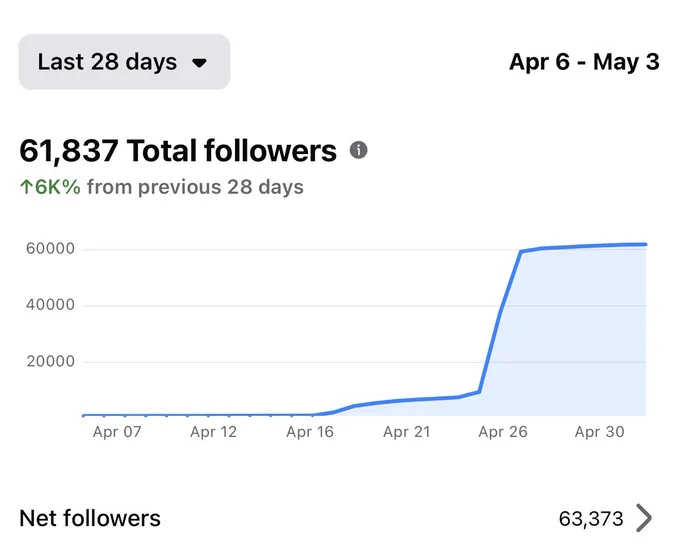Open Net followers details chevron

644,518
